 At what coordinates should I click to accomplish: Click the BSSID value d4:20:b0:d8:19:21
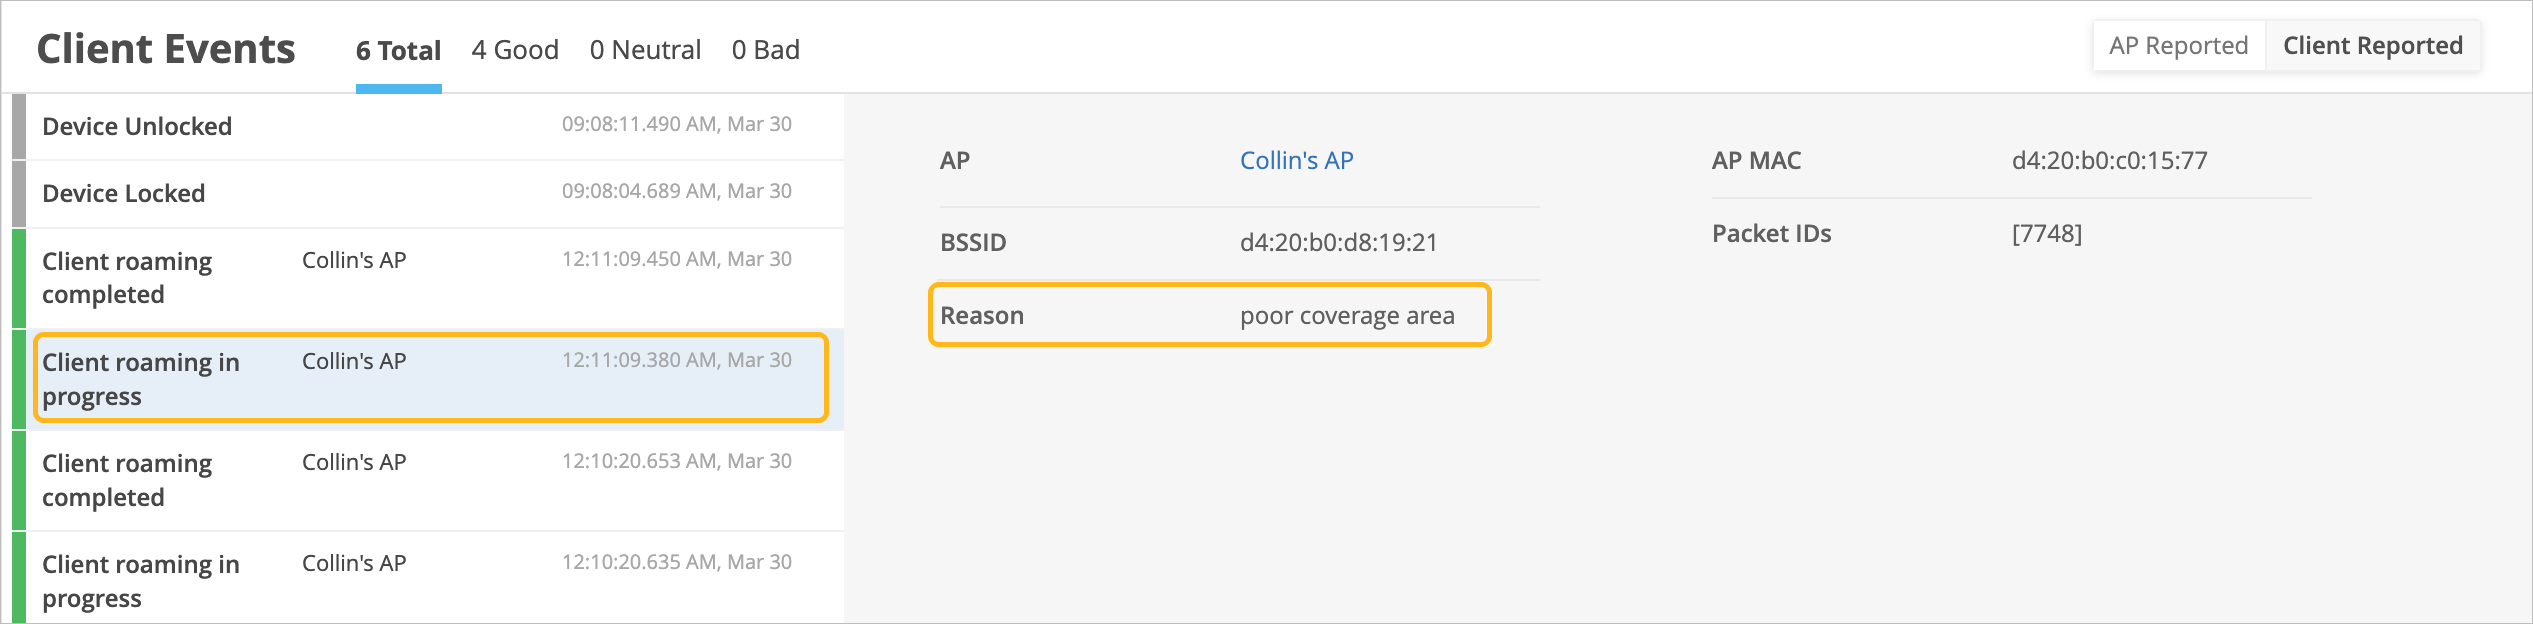tap(1338, 243)
